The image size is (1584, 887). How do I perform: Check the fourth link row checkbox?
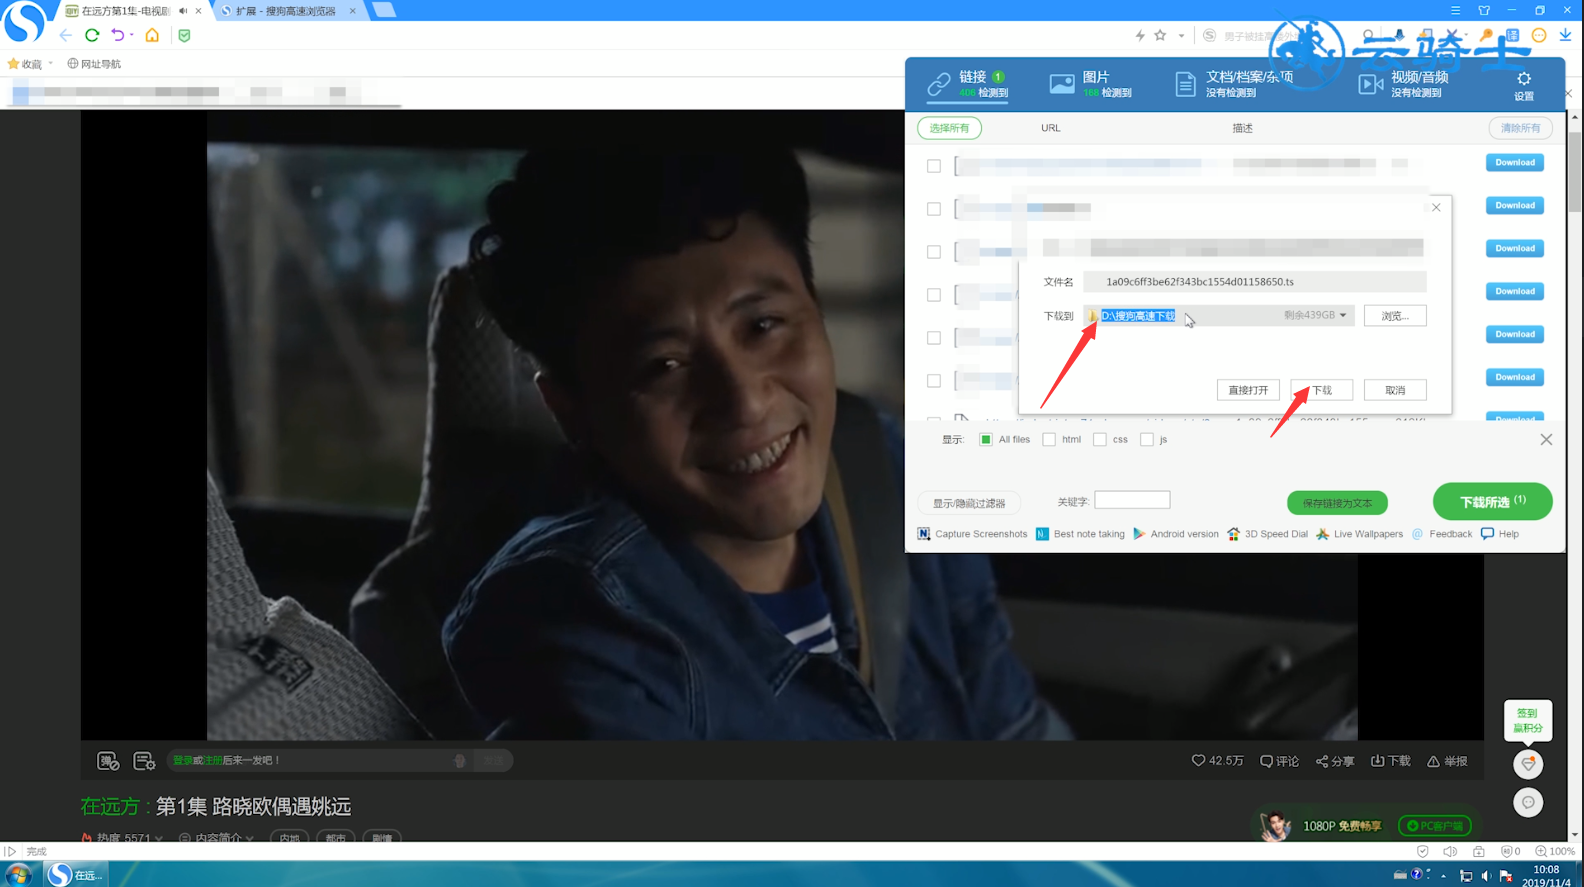pyautogui.click(x=934, y=295)
